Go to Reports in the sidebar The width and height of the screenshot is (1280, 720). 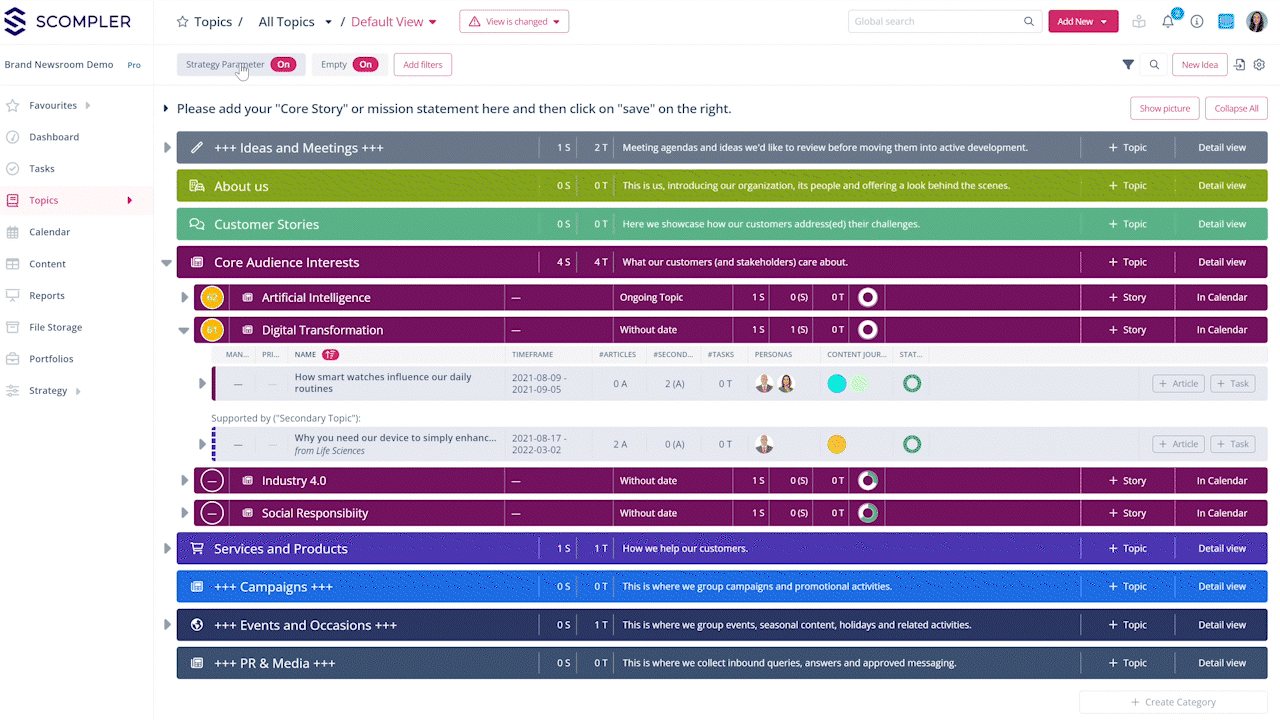click(x=46, y=296)
